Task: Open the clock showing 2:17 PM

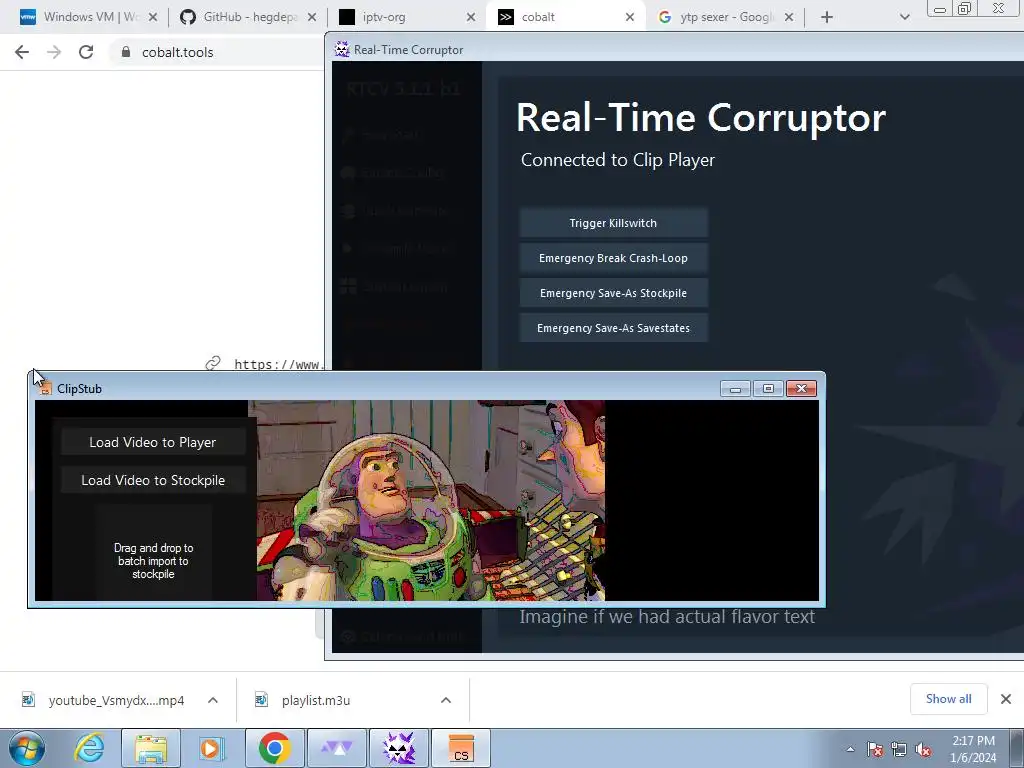Action: tap(973, 749)
